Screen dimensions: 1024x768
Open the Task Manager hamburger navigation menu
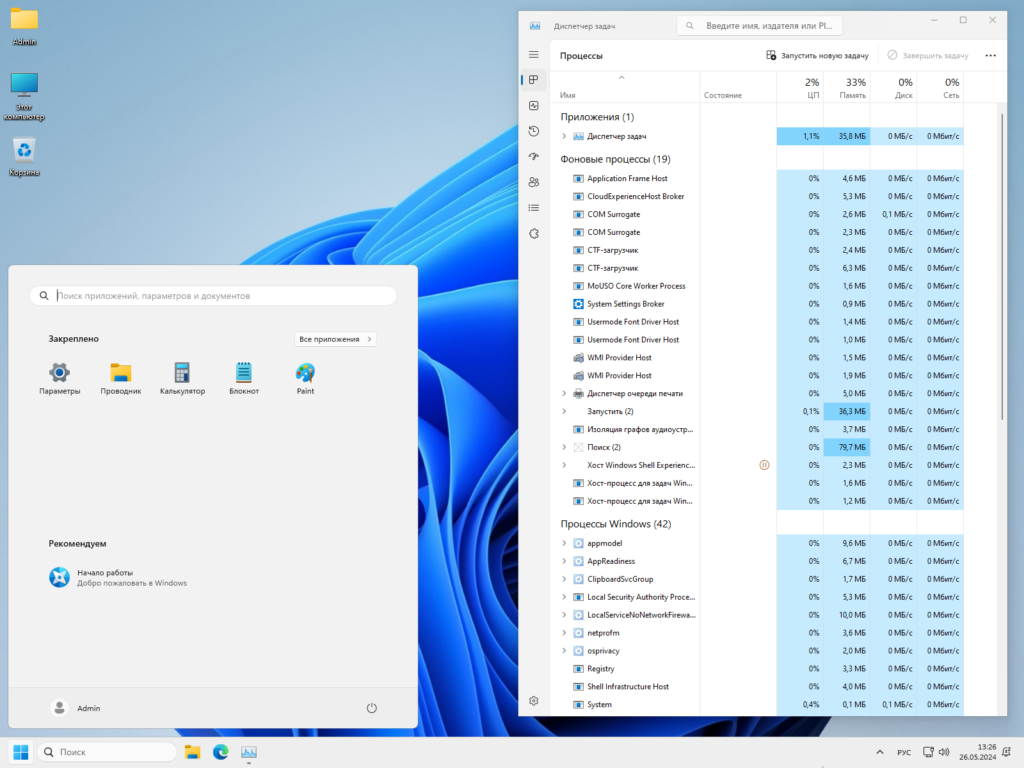[x=534, y=55]
